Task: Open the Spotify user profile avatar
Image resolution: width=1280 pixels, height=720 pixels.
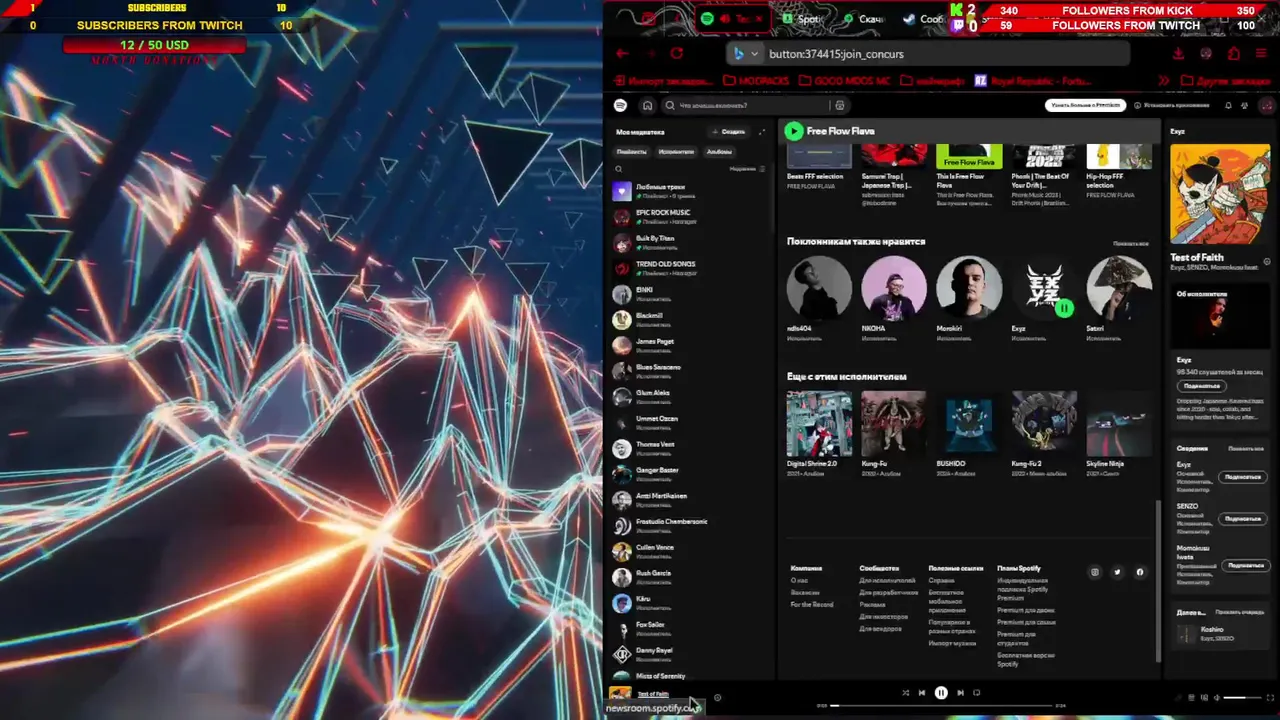Action: click(1267, 105)
